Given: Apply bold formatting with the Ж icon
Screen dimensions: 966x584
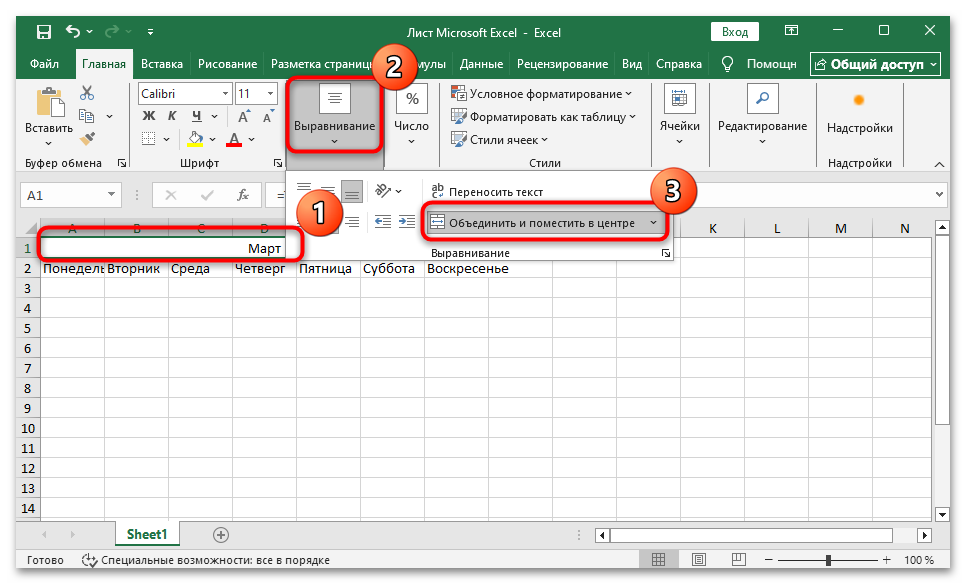Looking at the screenshot, I should [x=147, y=115].
